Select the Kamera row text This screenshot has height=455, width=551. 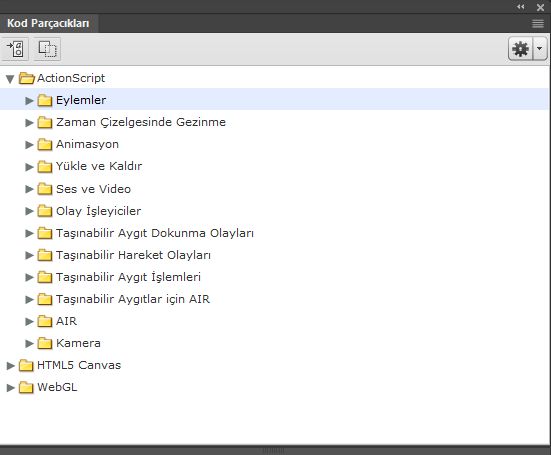coord(78,343)
